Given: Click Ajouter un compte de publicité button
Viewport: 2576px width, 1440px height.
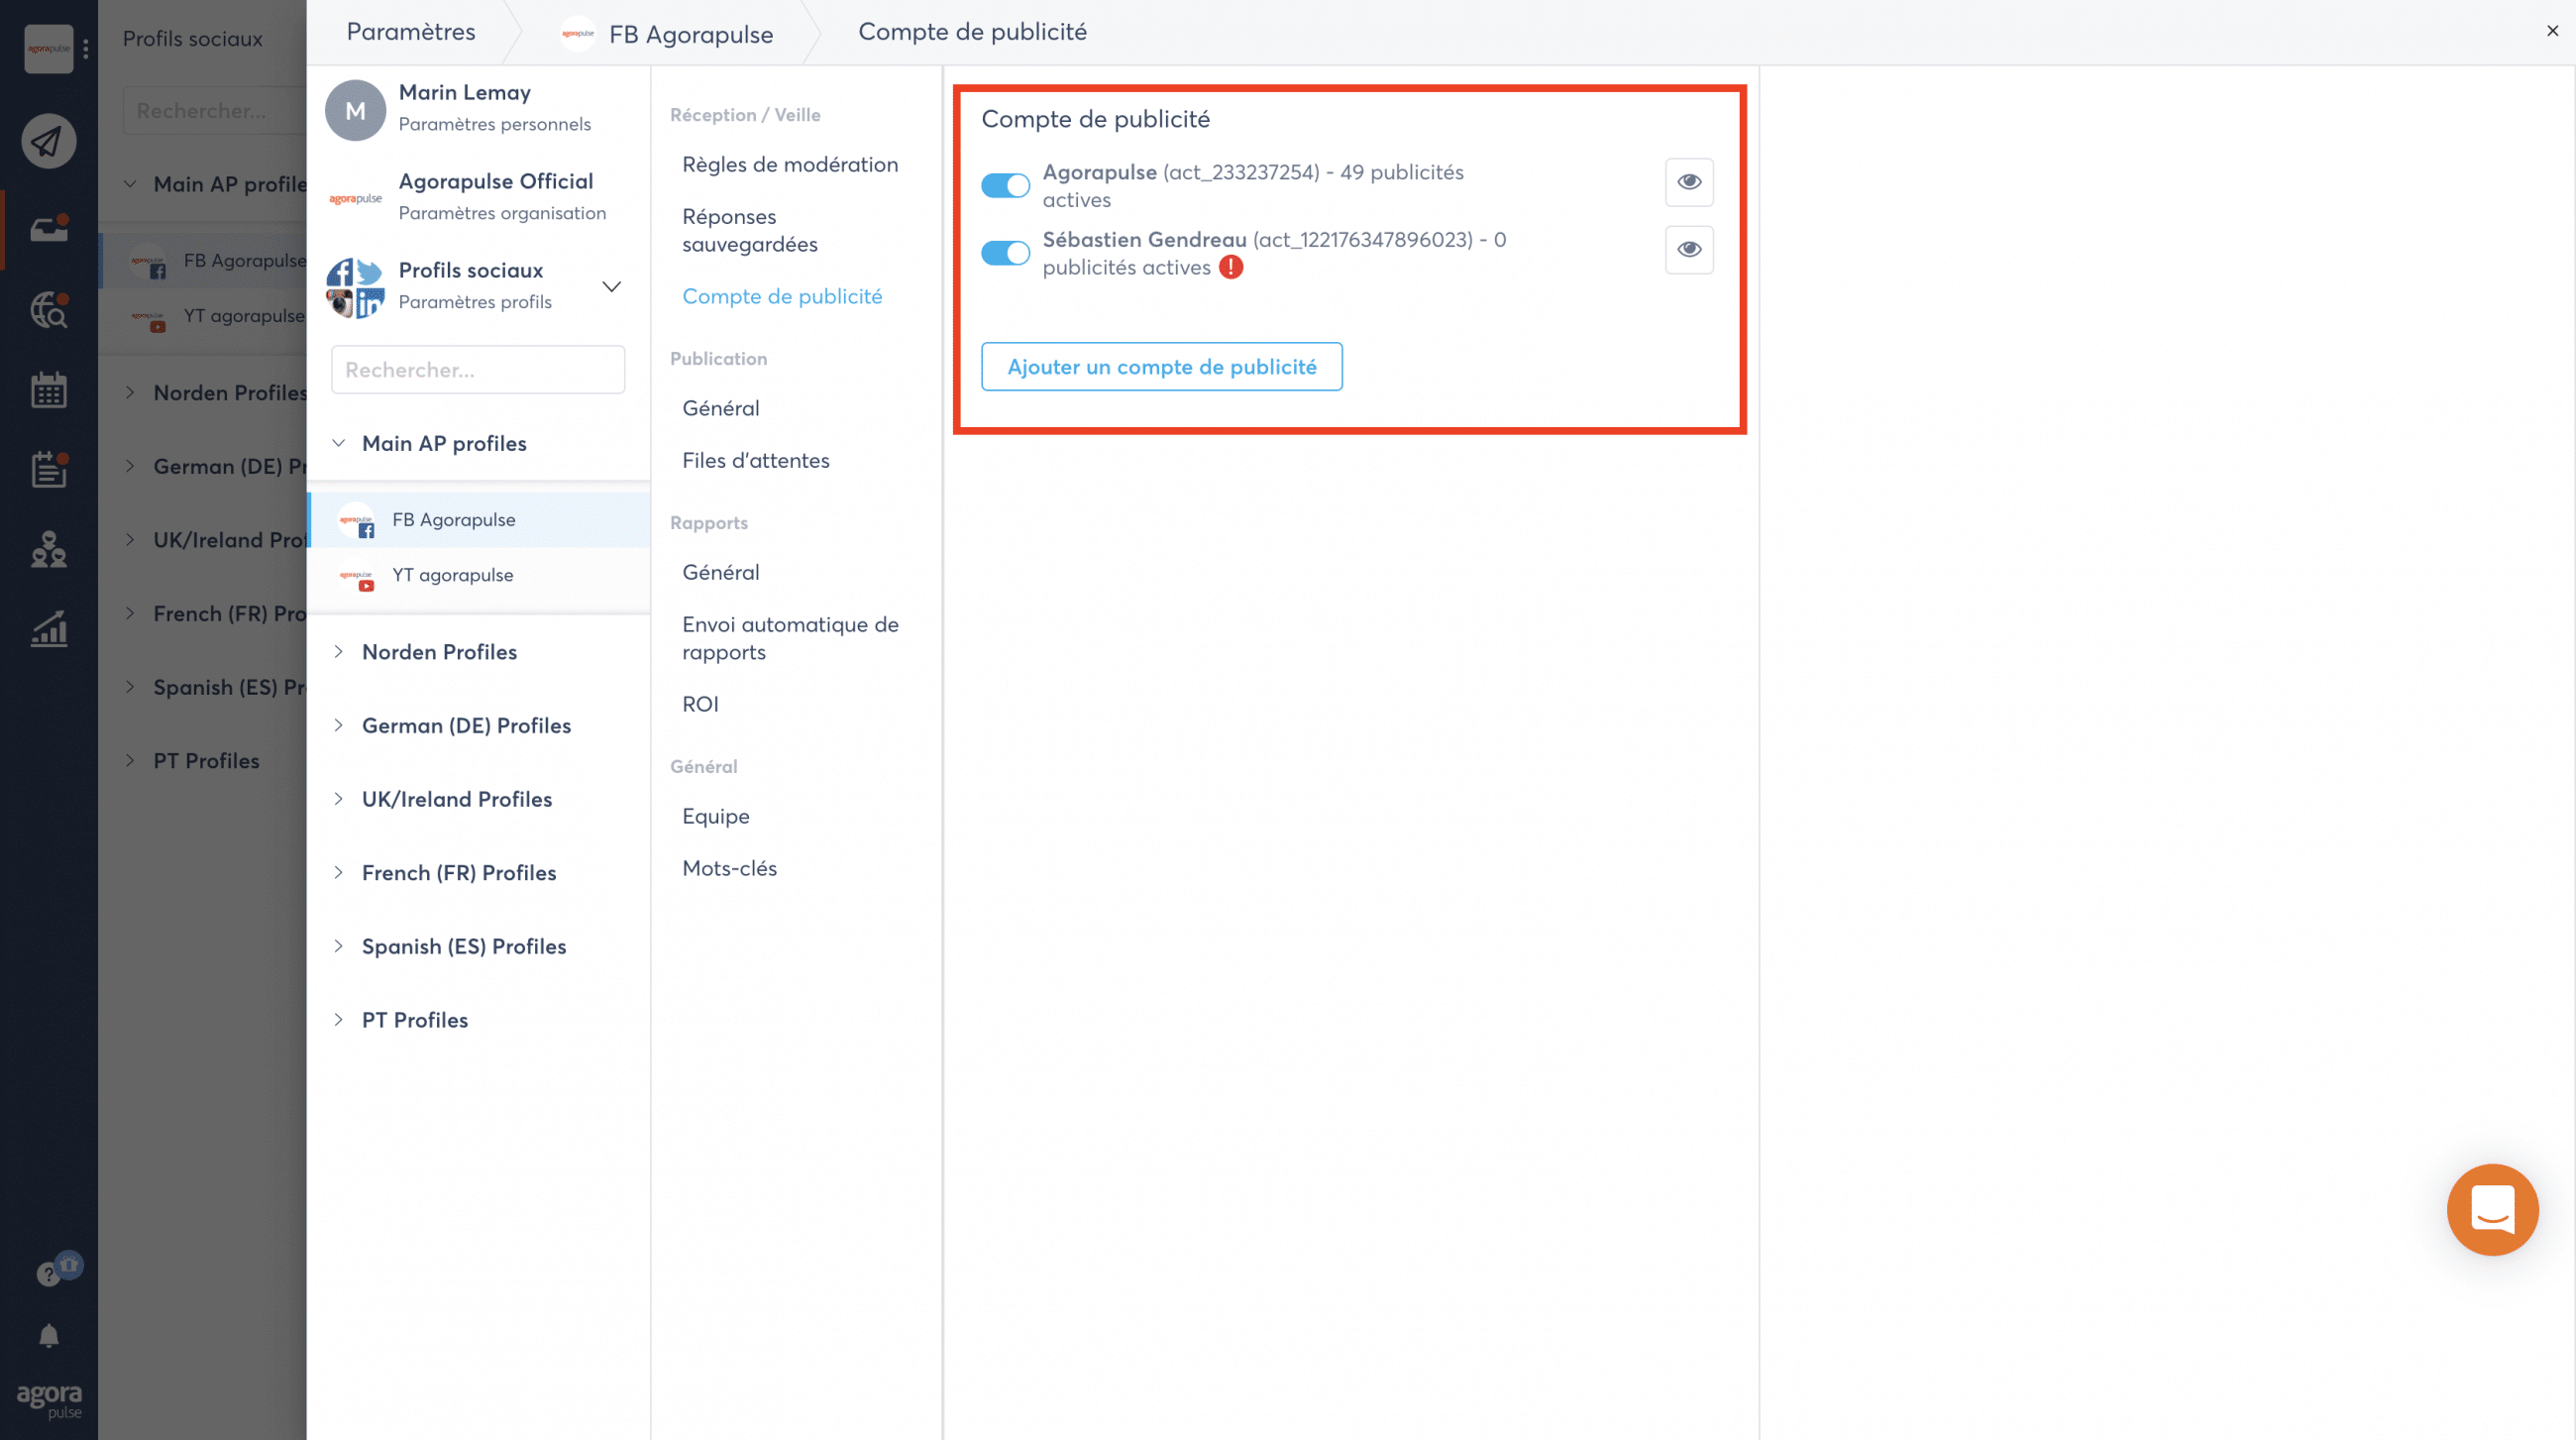Looking at the screenshot, I should [1161, 367].
